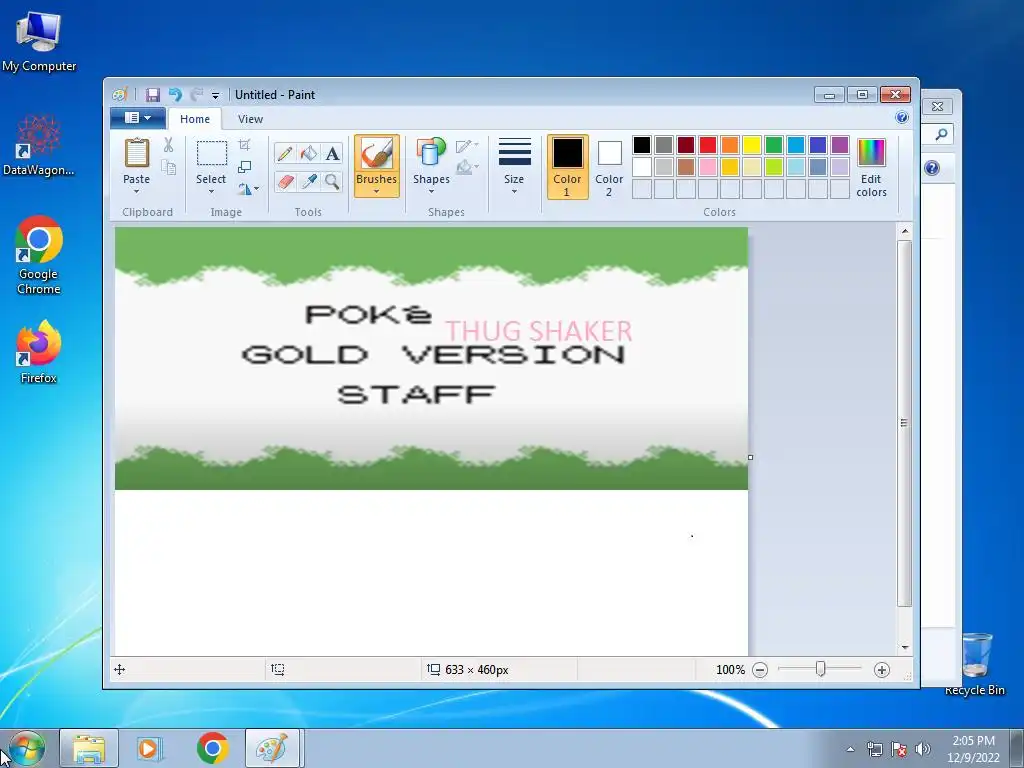Click the vertical scrollbar thumb
Viewport: 1024px width, 768px height.
pyautogui.click(x=904, y=423)
